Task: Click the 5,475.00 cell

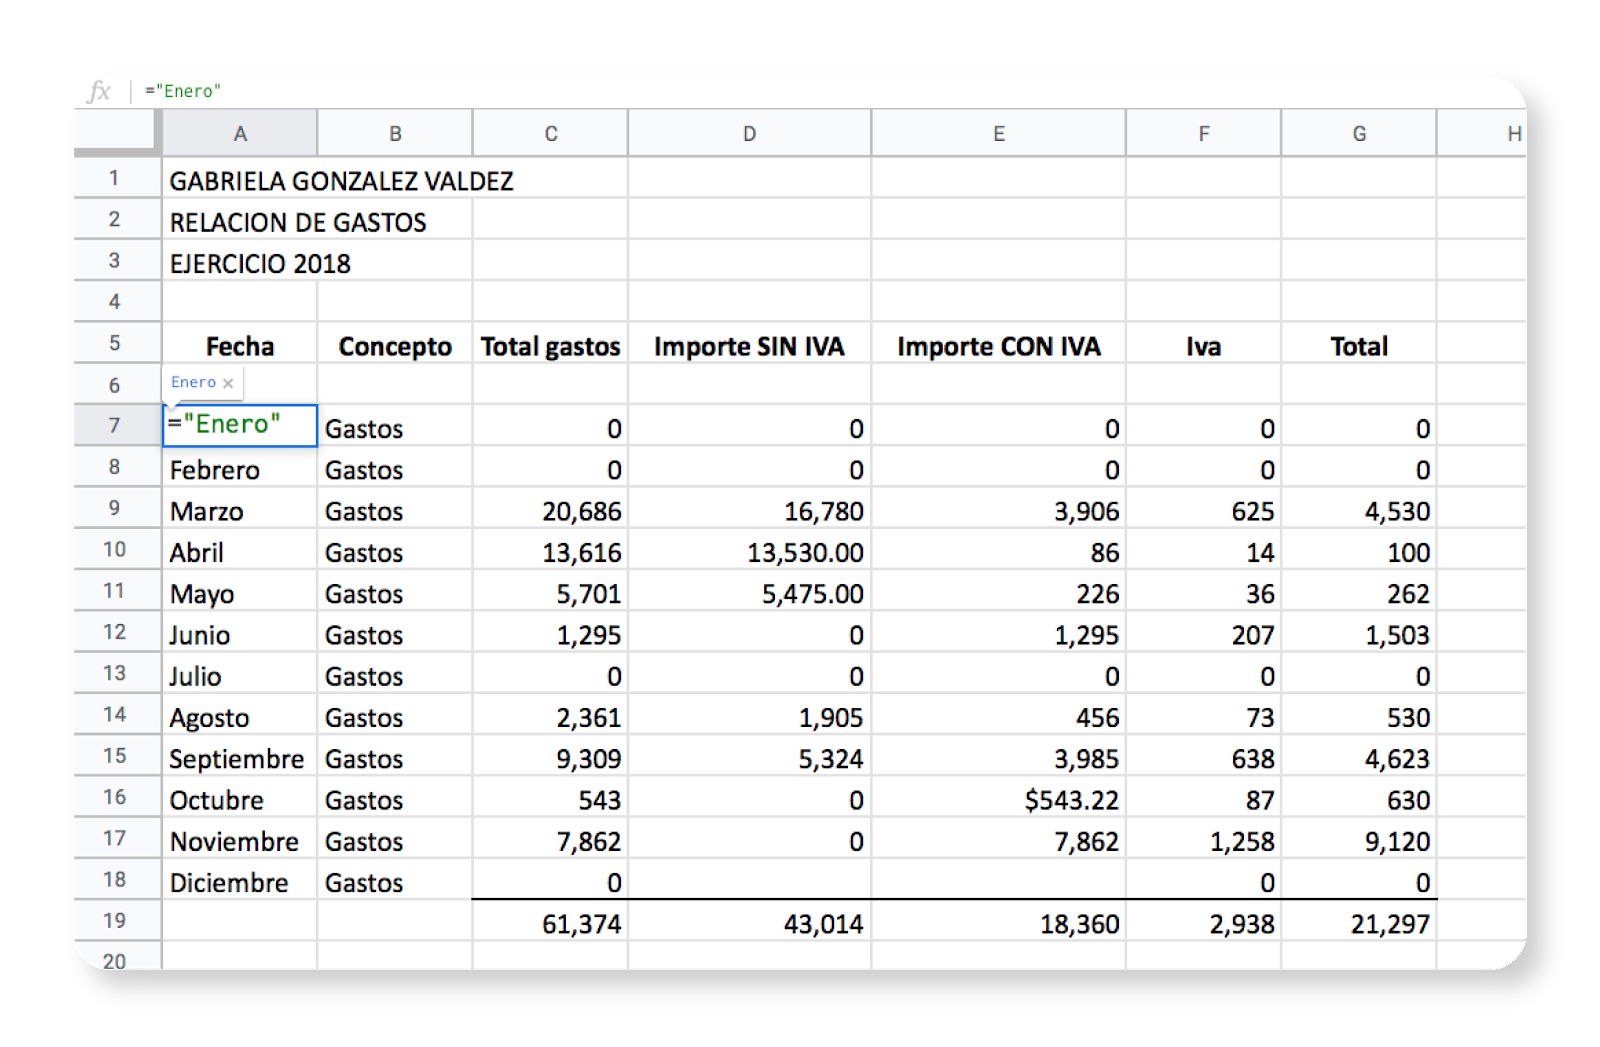Action: coord(749,594)
